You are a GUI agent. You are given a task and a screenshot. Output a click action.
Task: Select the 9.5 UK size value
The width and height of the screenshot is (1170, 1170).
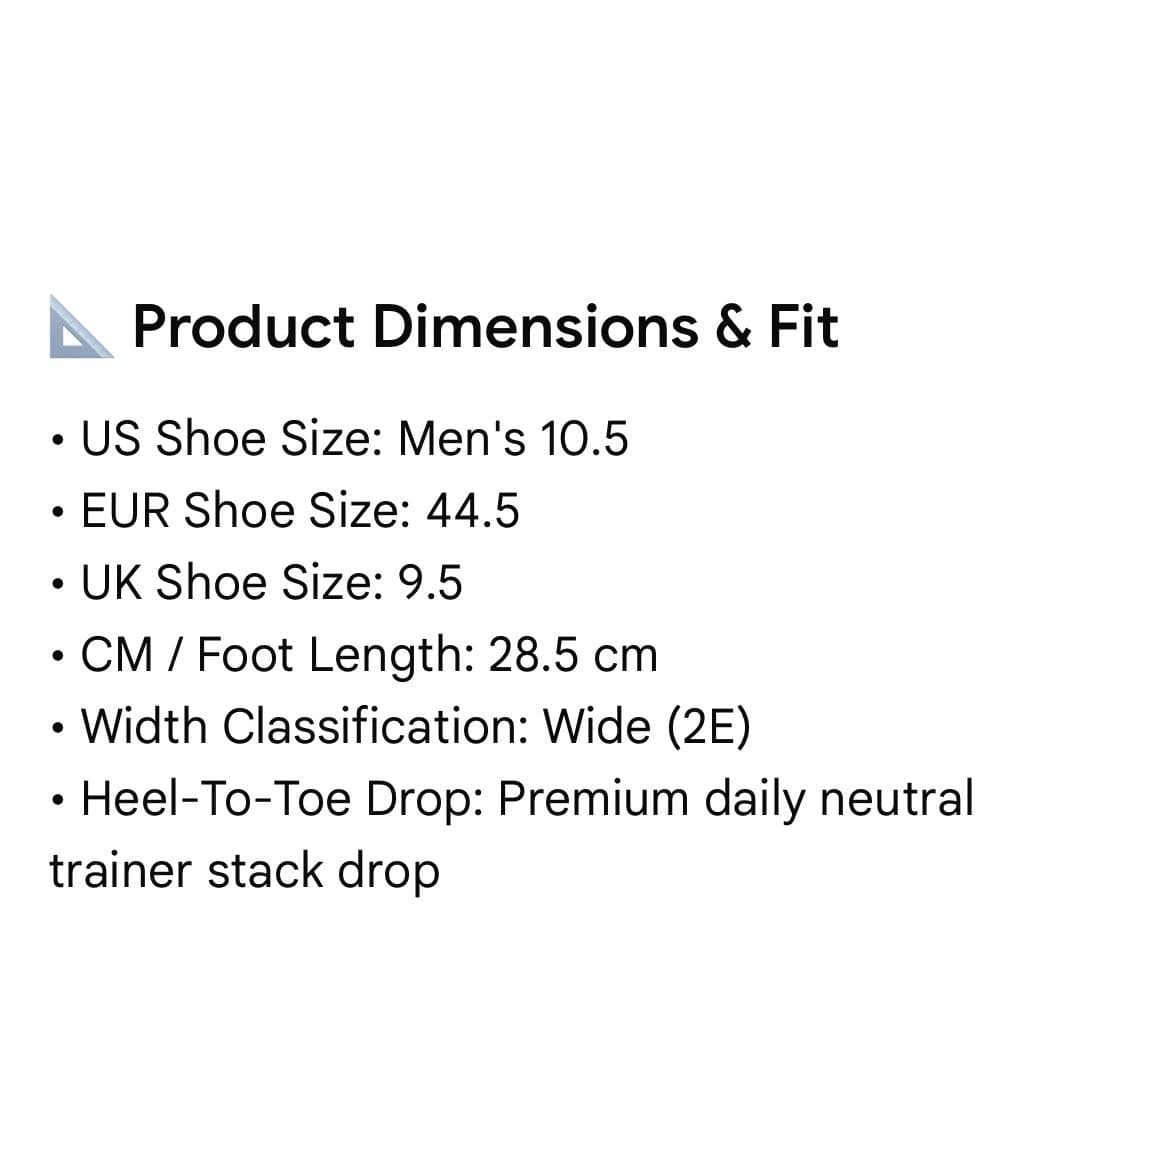click(431, 582)
